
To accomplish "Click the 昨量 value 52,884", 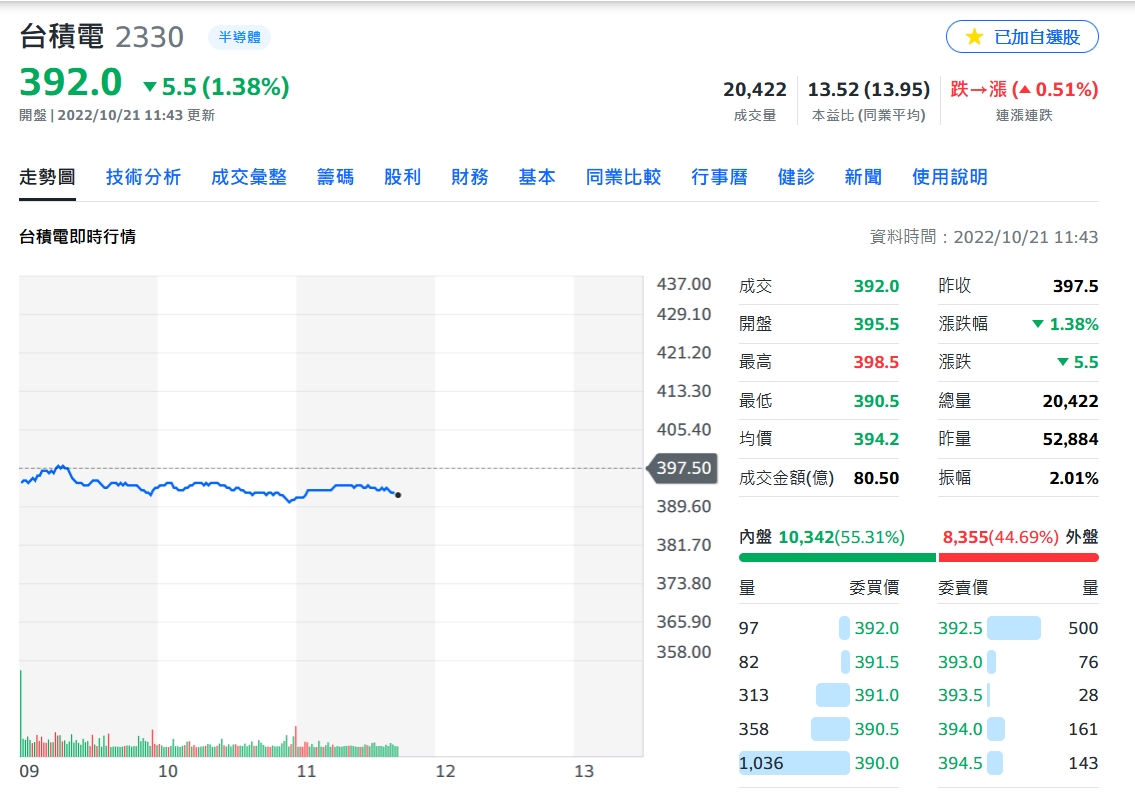I will pos(1071,439).
